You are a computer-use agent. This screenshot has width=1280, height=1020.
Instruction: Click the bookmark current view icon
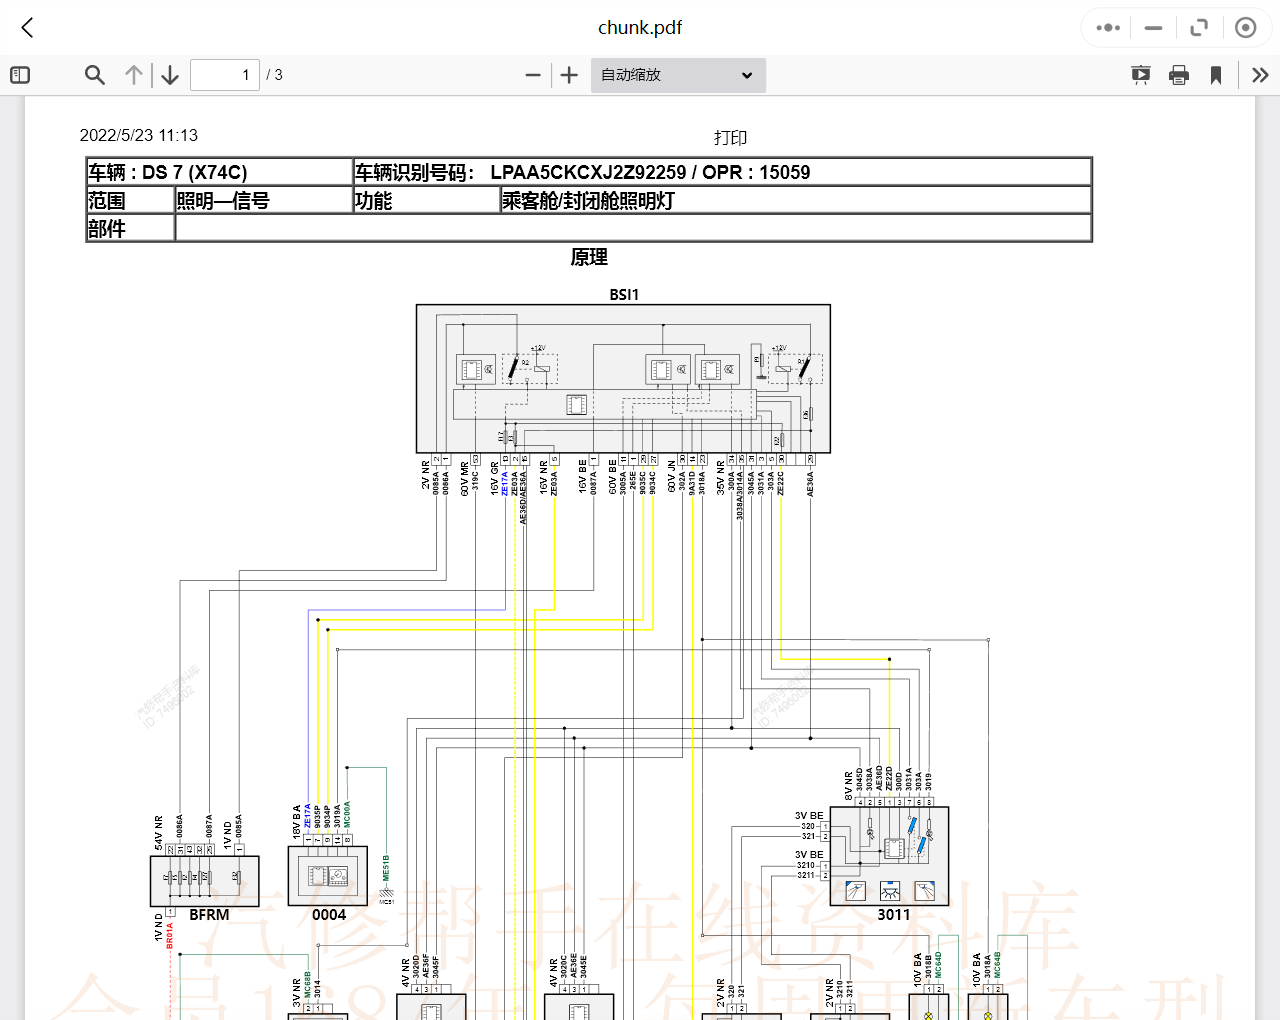tap(1216, 75)
